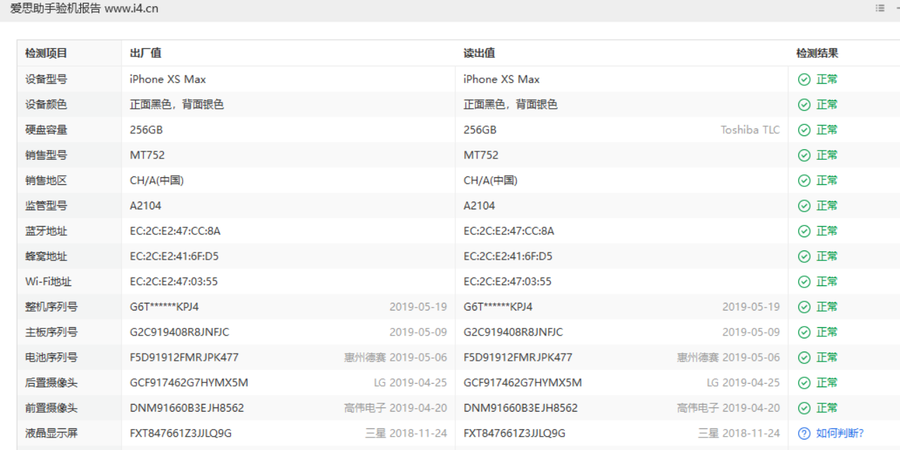The height and width of the screenshot is (450, 900).
Task: Select the 设备颜色 row label
Action: tap(46, 104)
